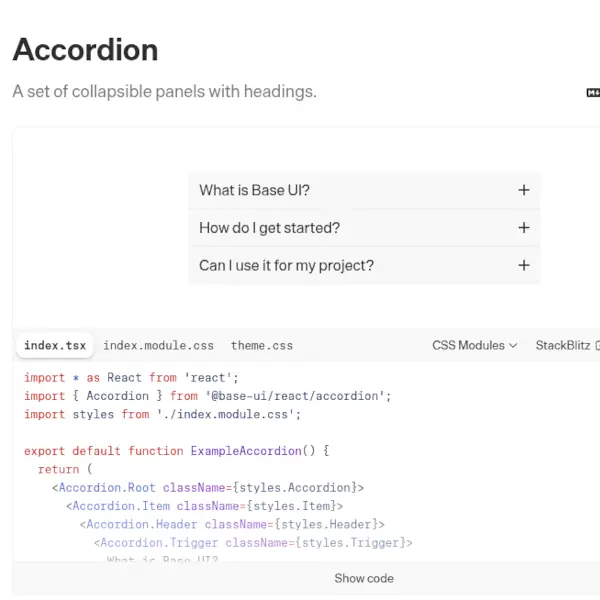Click the Accordion page heading

click(x=85, y=50)
